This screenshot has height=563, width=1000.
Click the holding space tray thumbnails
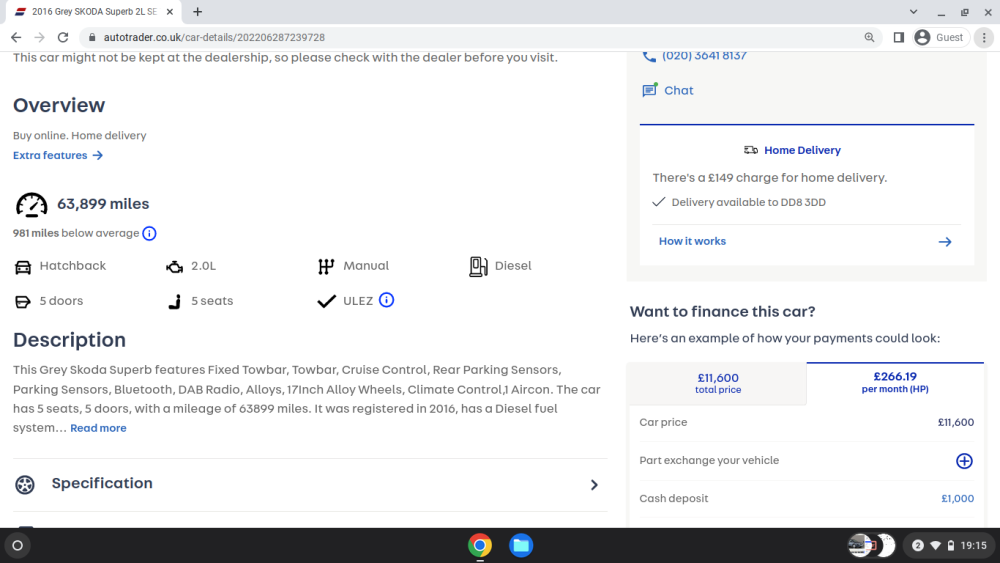click(x=871, y=546)
